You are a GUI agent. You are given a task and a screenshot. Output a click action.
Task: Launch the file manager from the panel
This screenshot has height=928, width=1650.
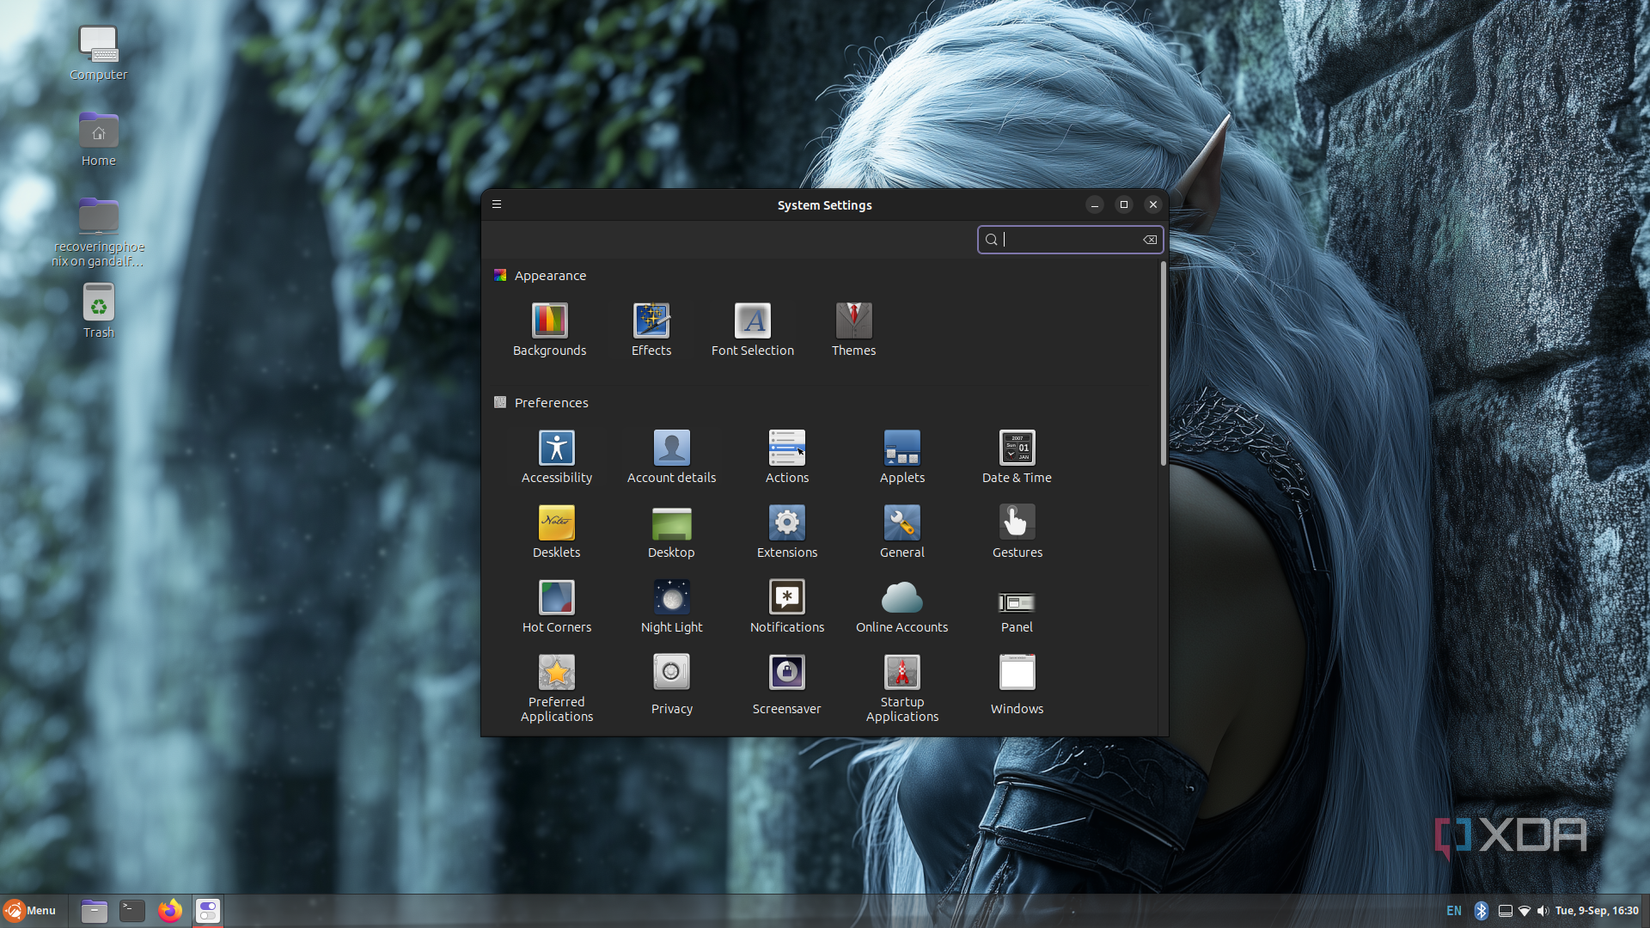(x=94, y=910)
